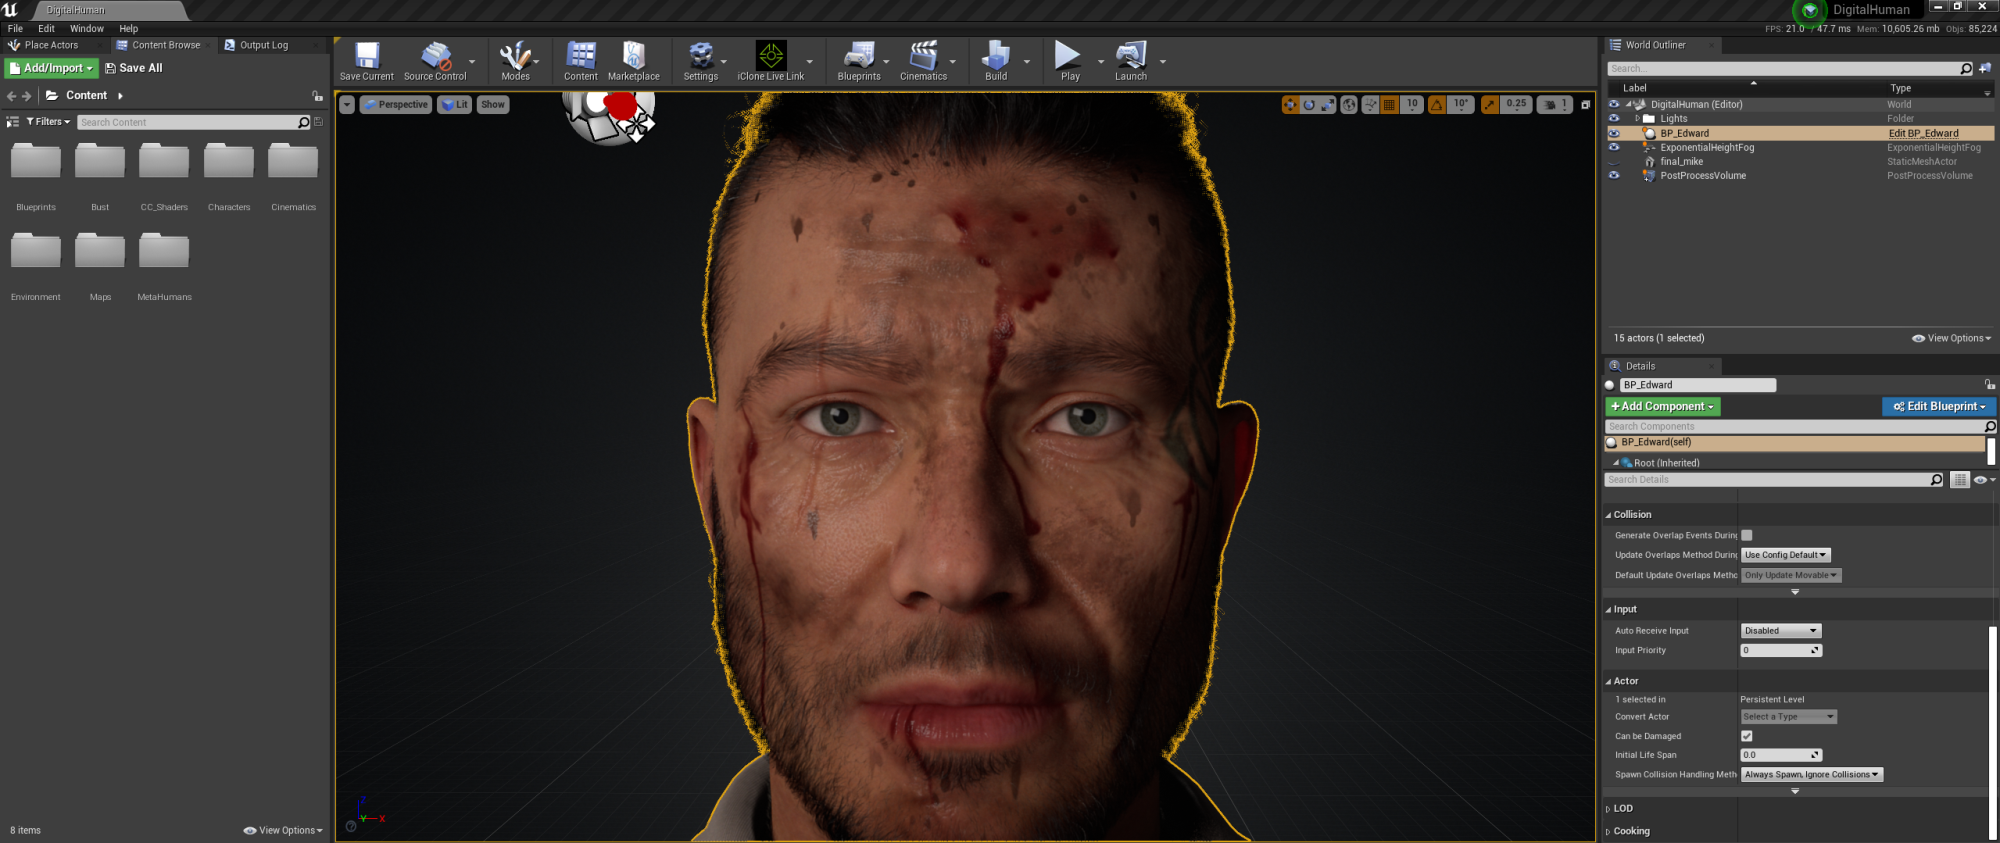Show the final_mike actor
The image size is (2000, 843).
(x=1613, y=161)
